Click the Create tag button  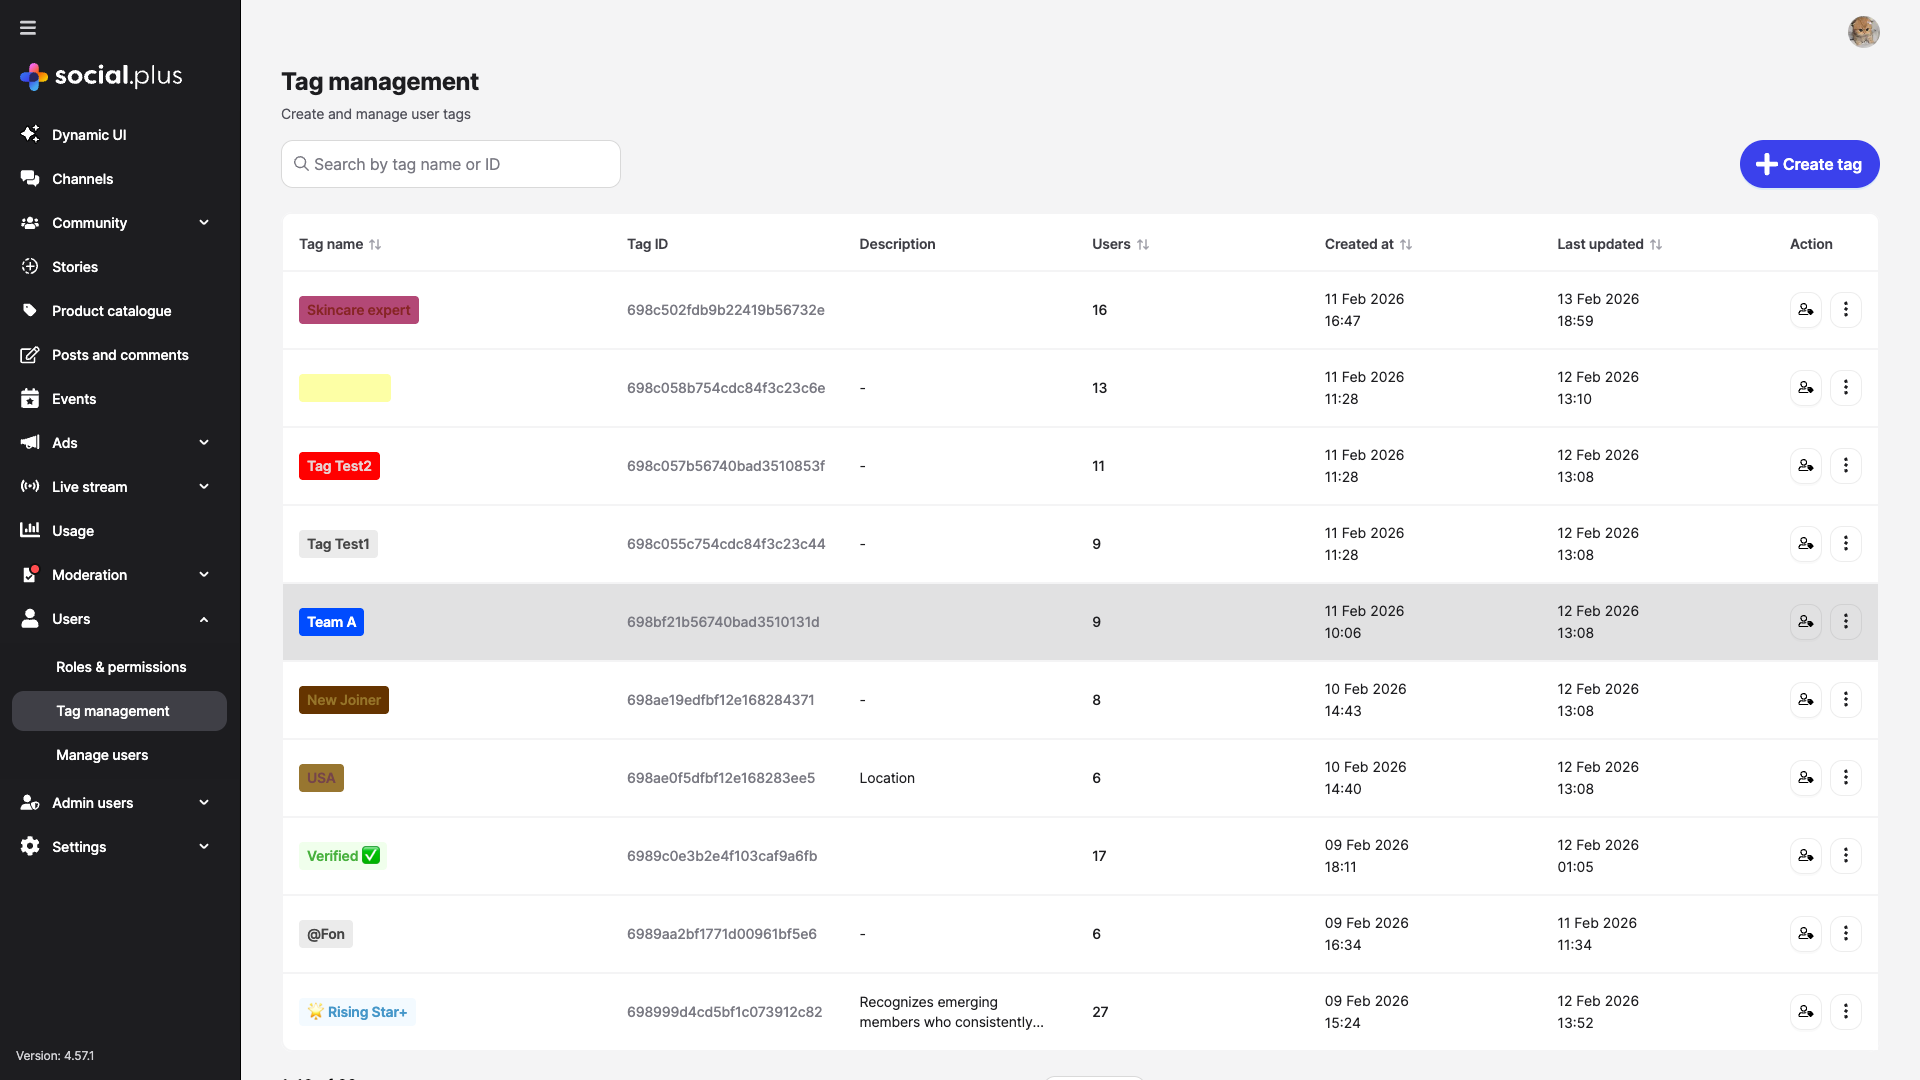(1809, 164)
